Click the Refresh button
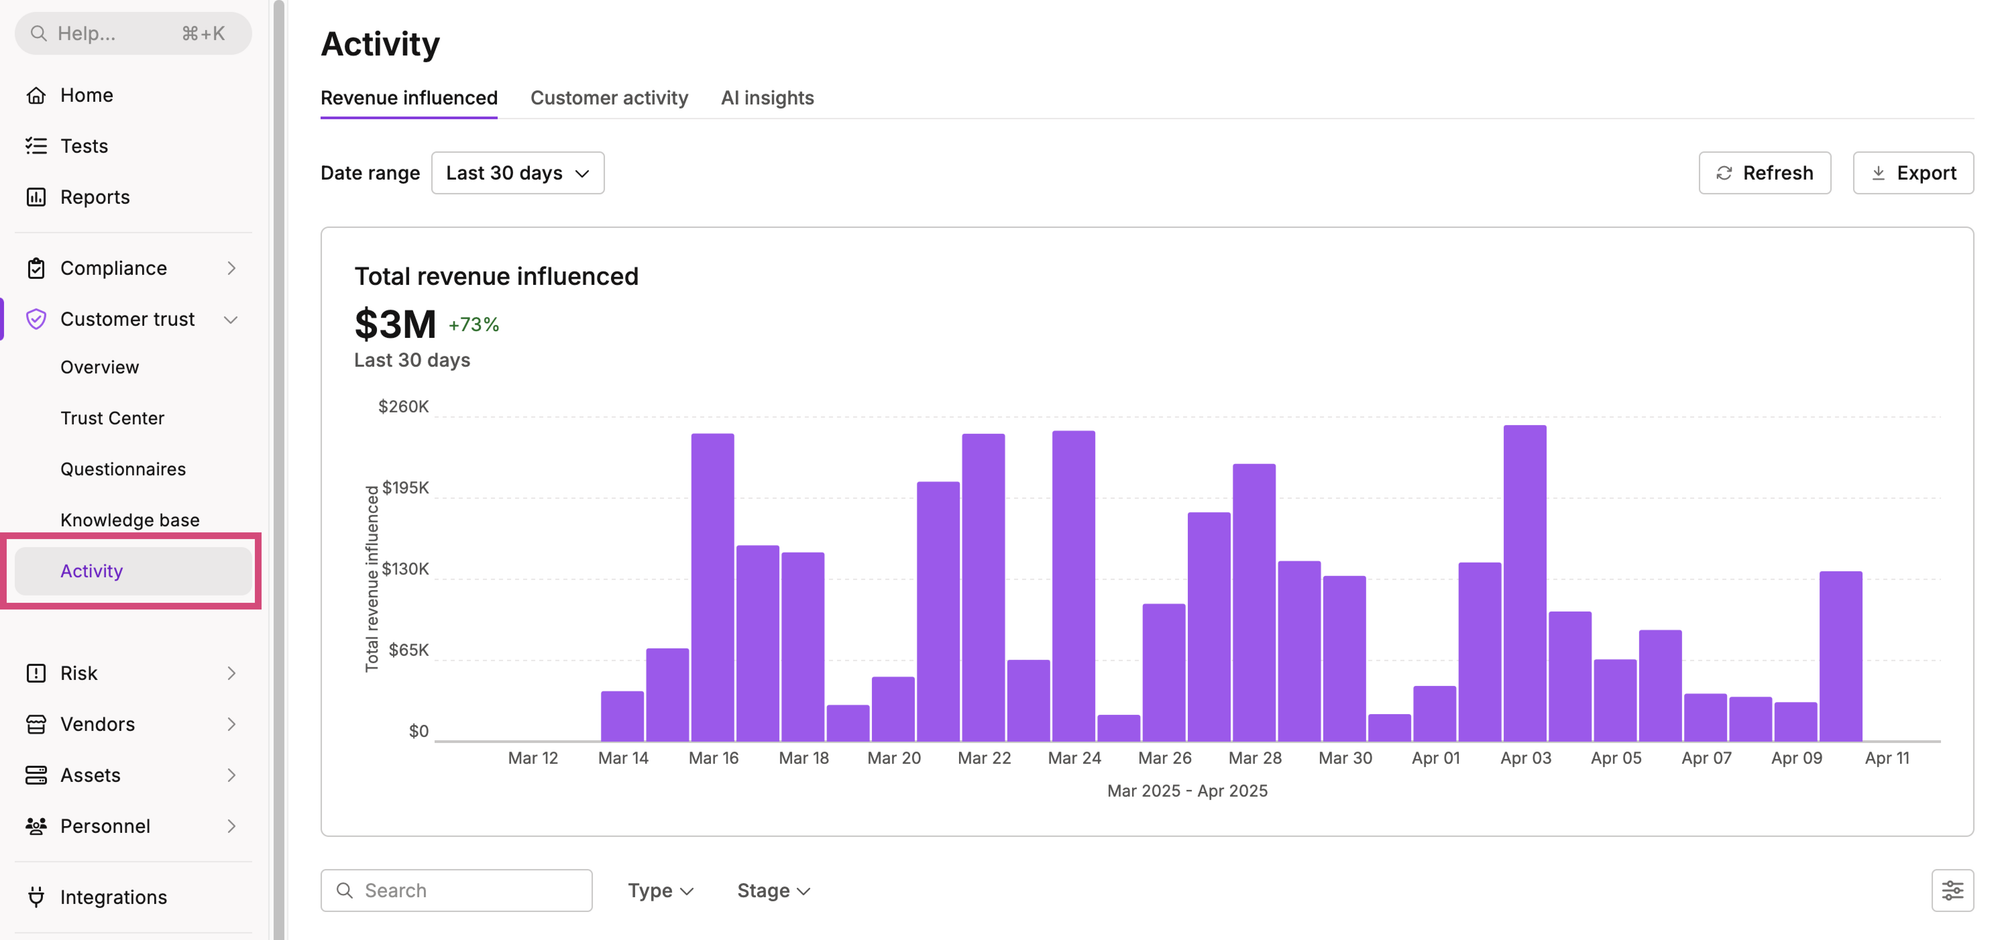The image size is (2000, 940). tap(1764, 173)
